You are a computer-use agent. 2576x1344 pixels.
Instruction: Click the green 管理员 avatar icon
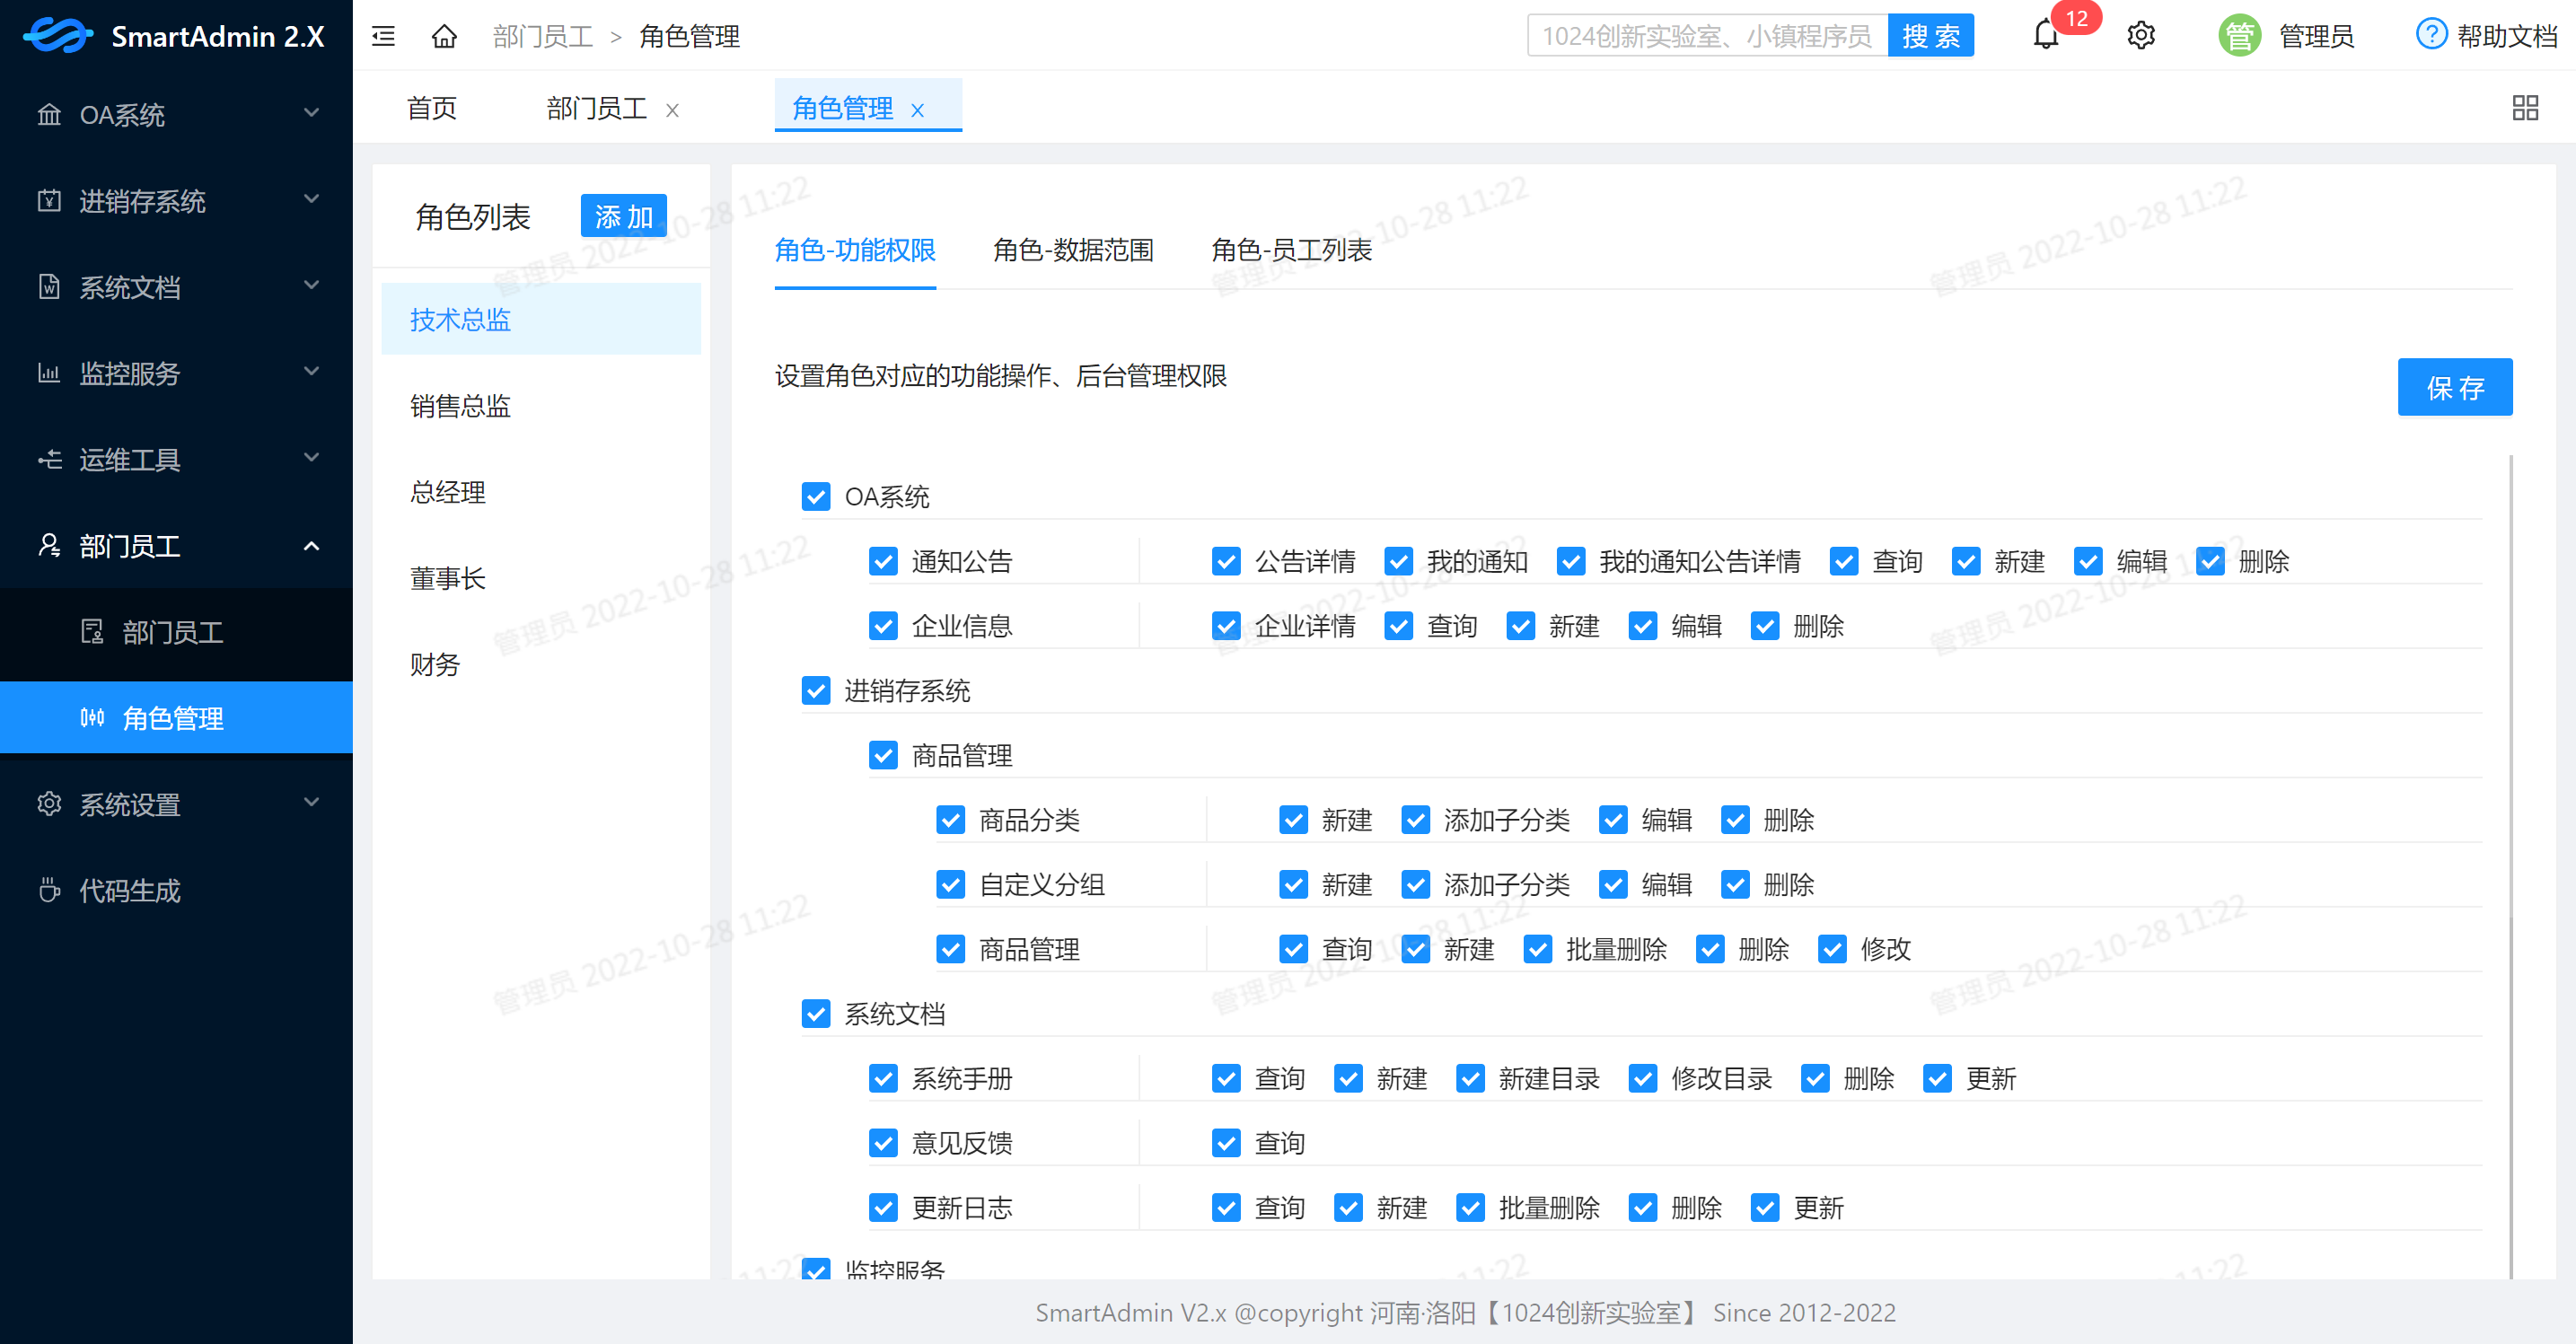pos(2238,37)
